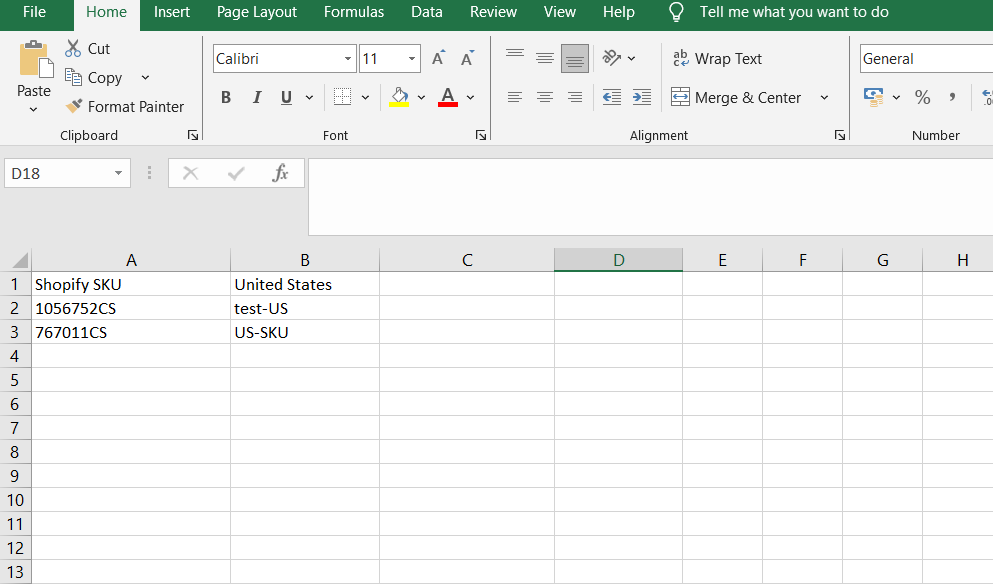Switch to the Data tab
Screen dimensions: 993x584
[x=427, y=12]
